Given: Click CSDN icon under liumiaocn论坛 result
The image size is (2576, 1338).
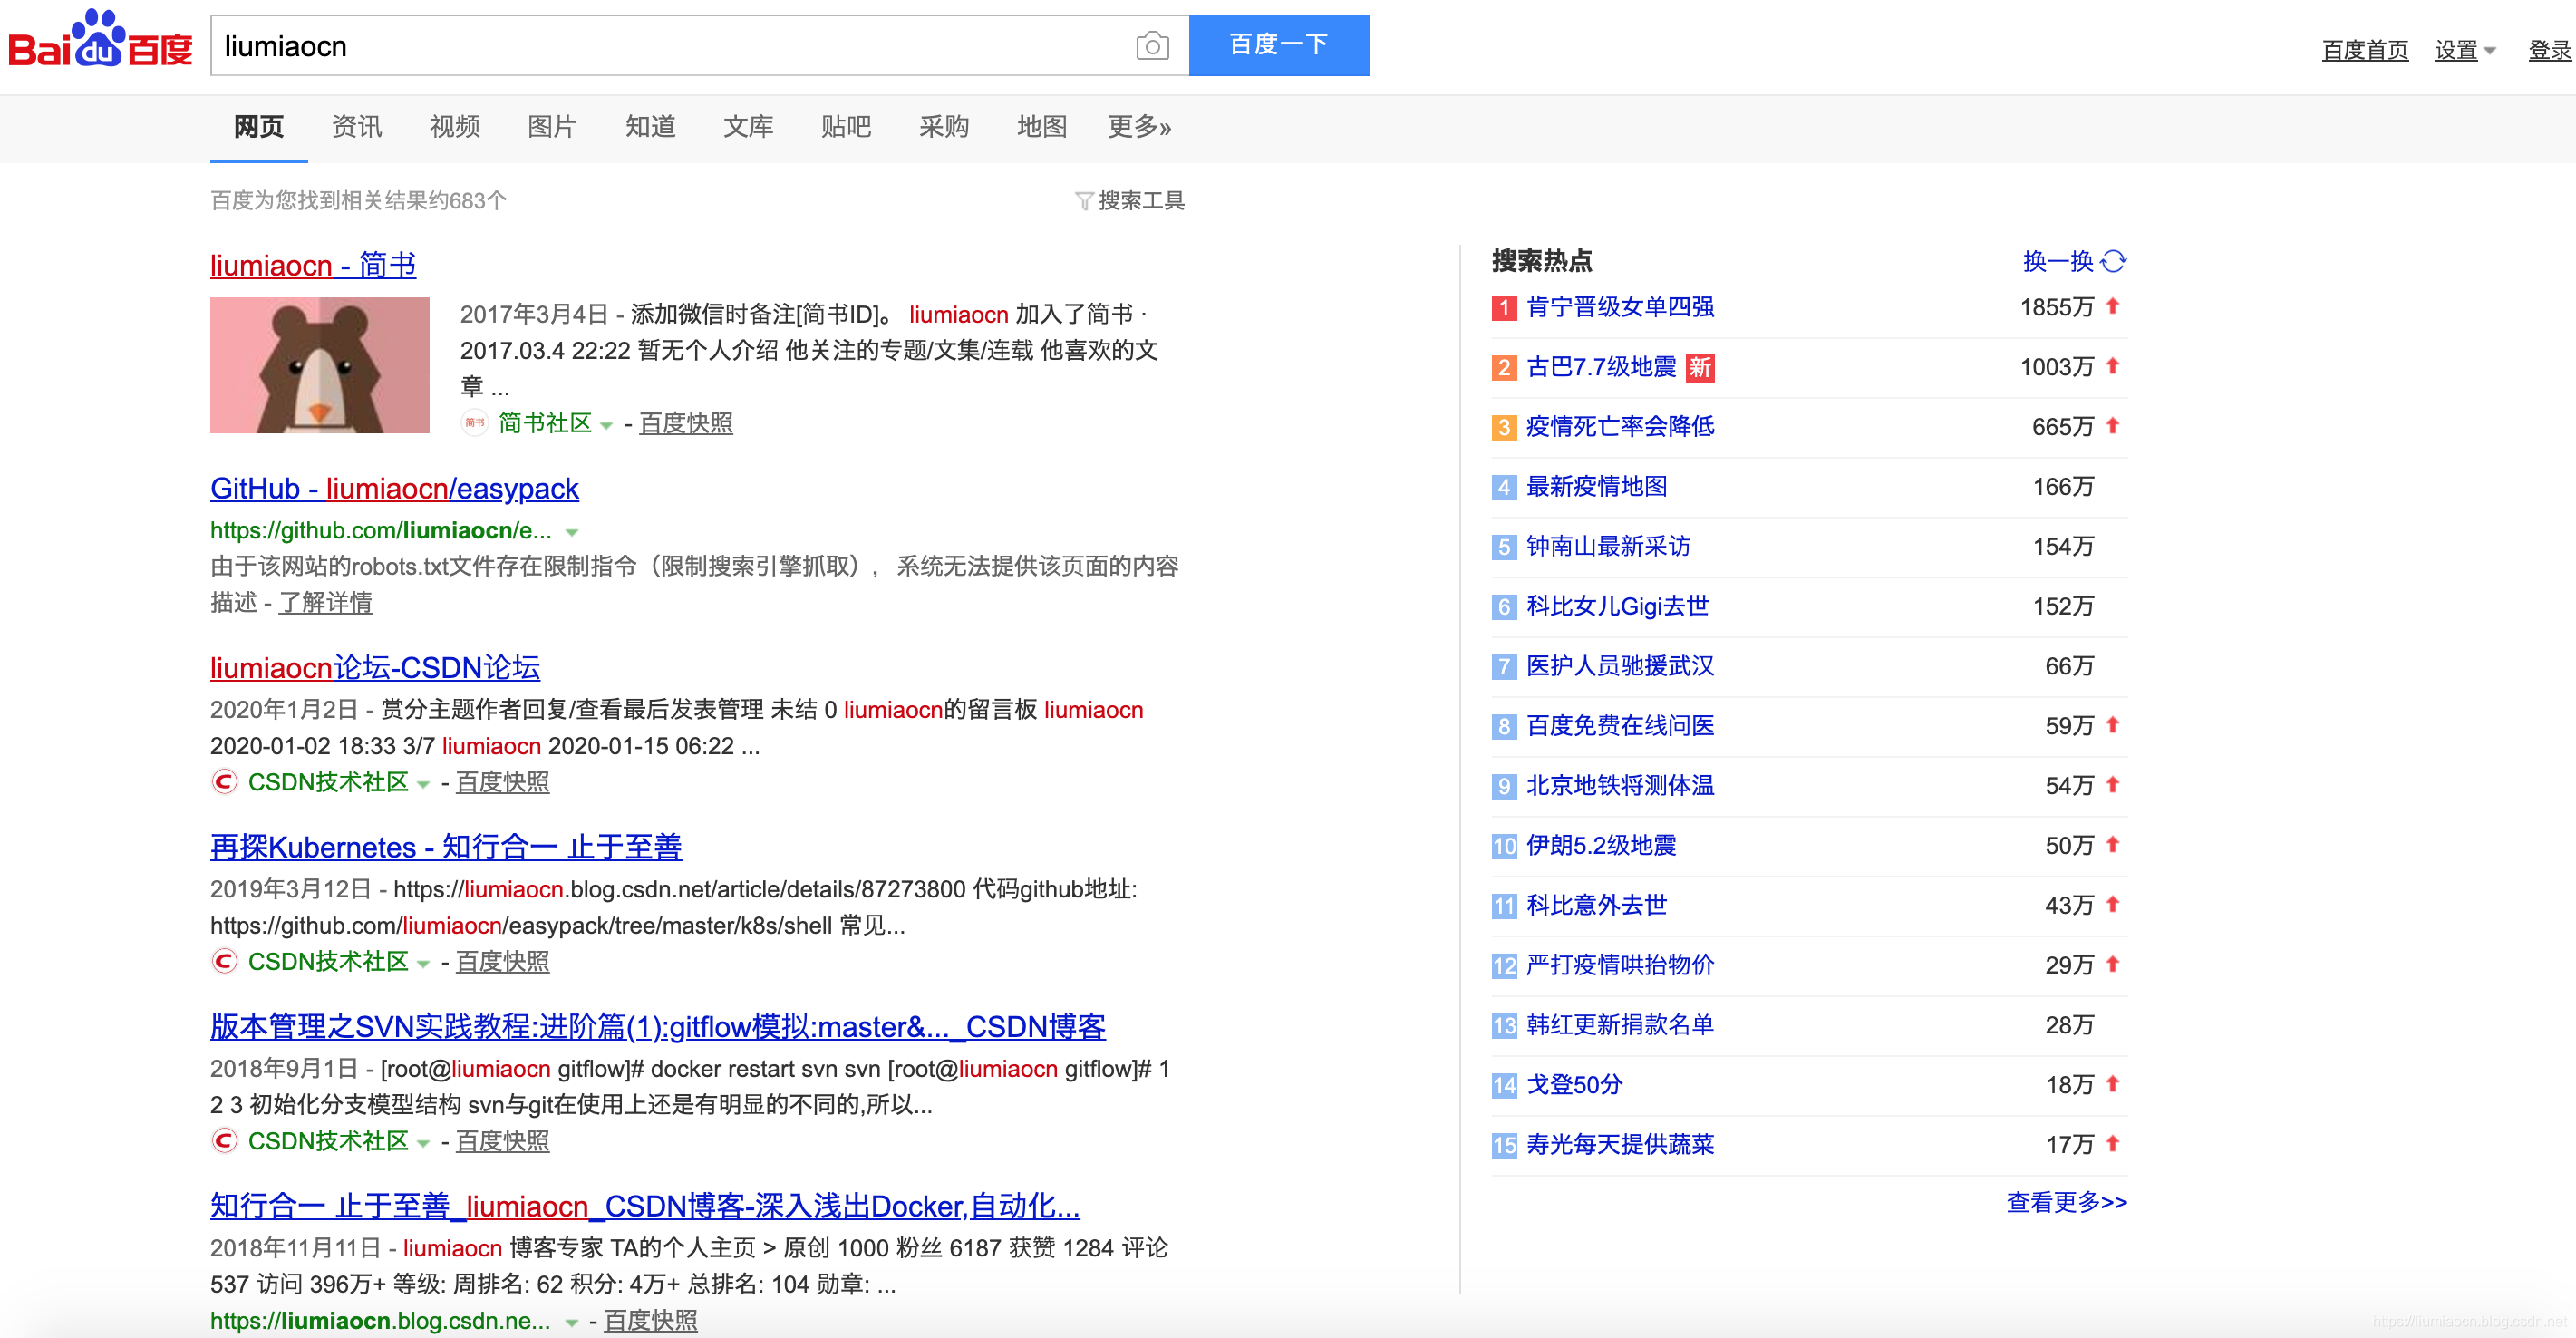Looking at the screenshot, I should click(x=224, y=782).
